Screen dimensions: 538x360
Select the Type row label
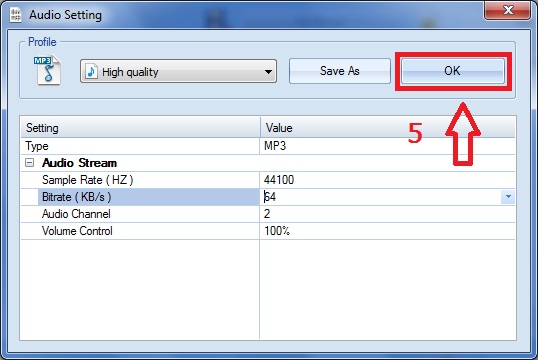click(x=37, y=146)
